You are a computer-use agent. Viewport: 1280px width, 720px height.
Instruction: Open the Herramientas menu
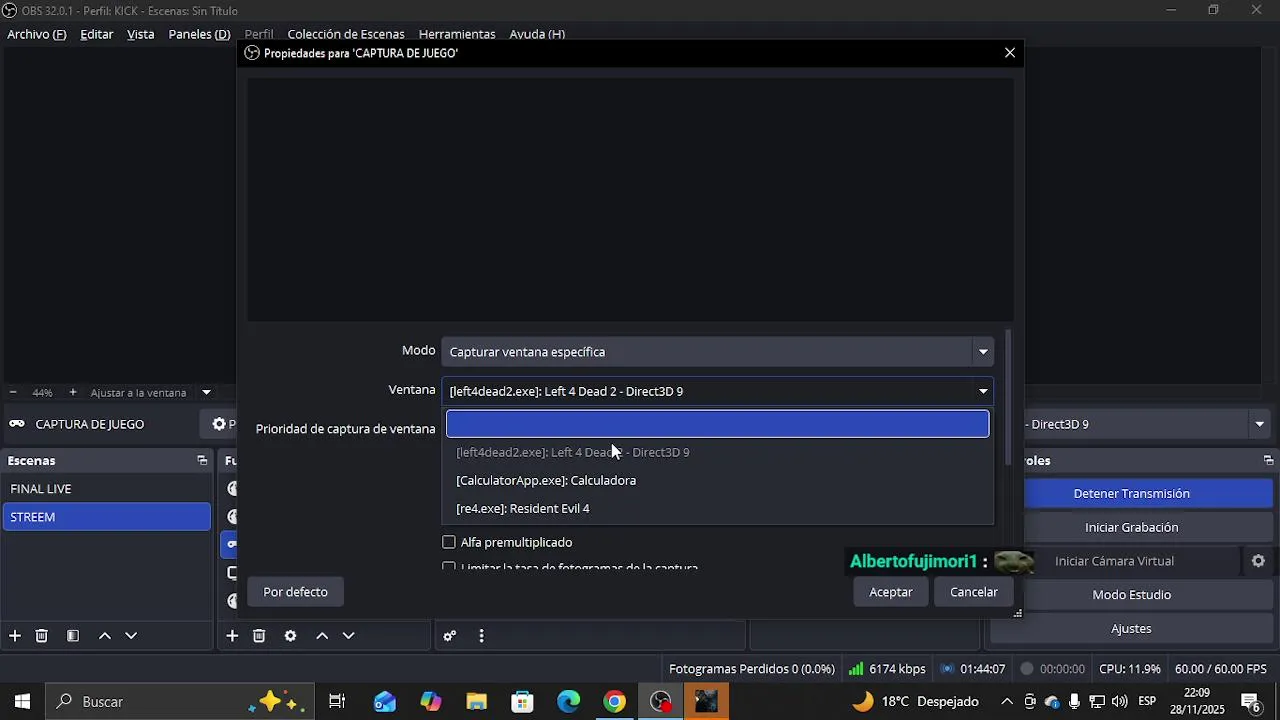(x=457, y=34)
